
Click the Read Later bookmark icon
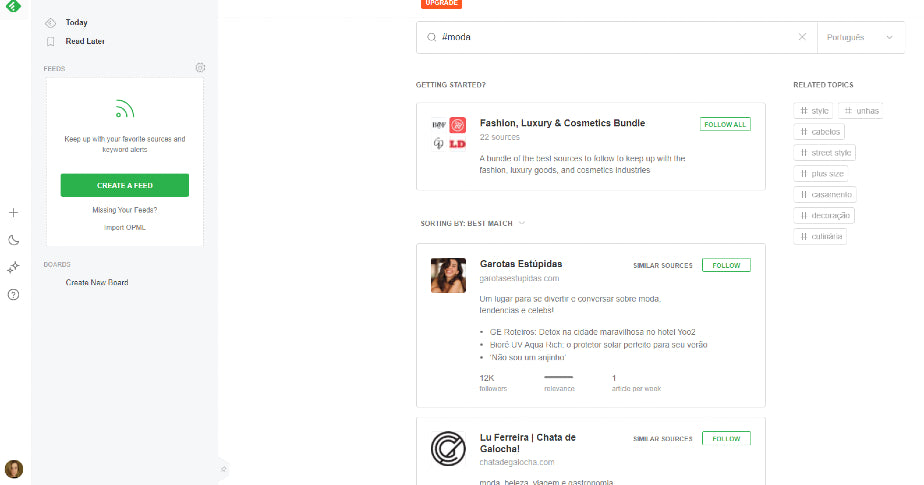(51, 41)
